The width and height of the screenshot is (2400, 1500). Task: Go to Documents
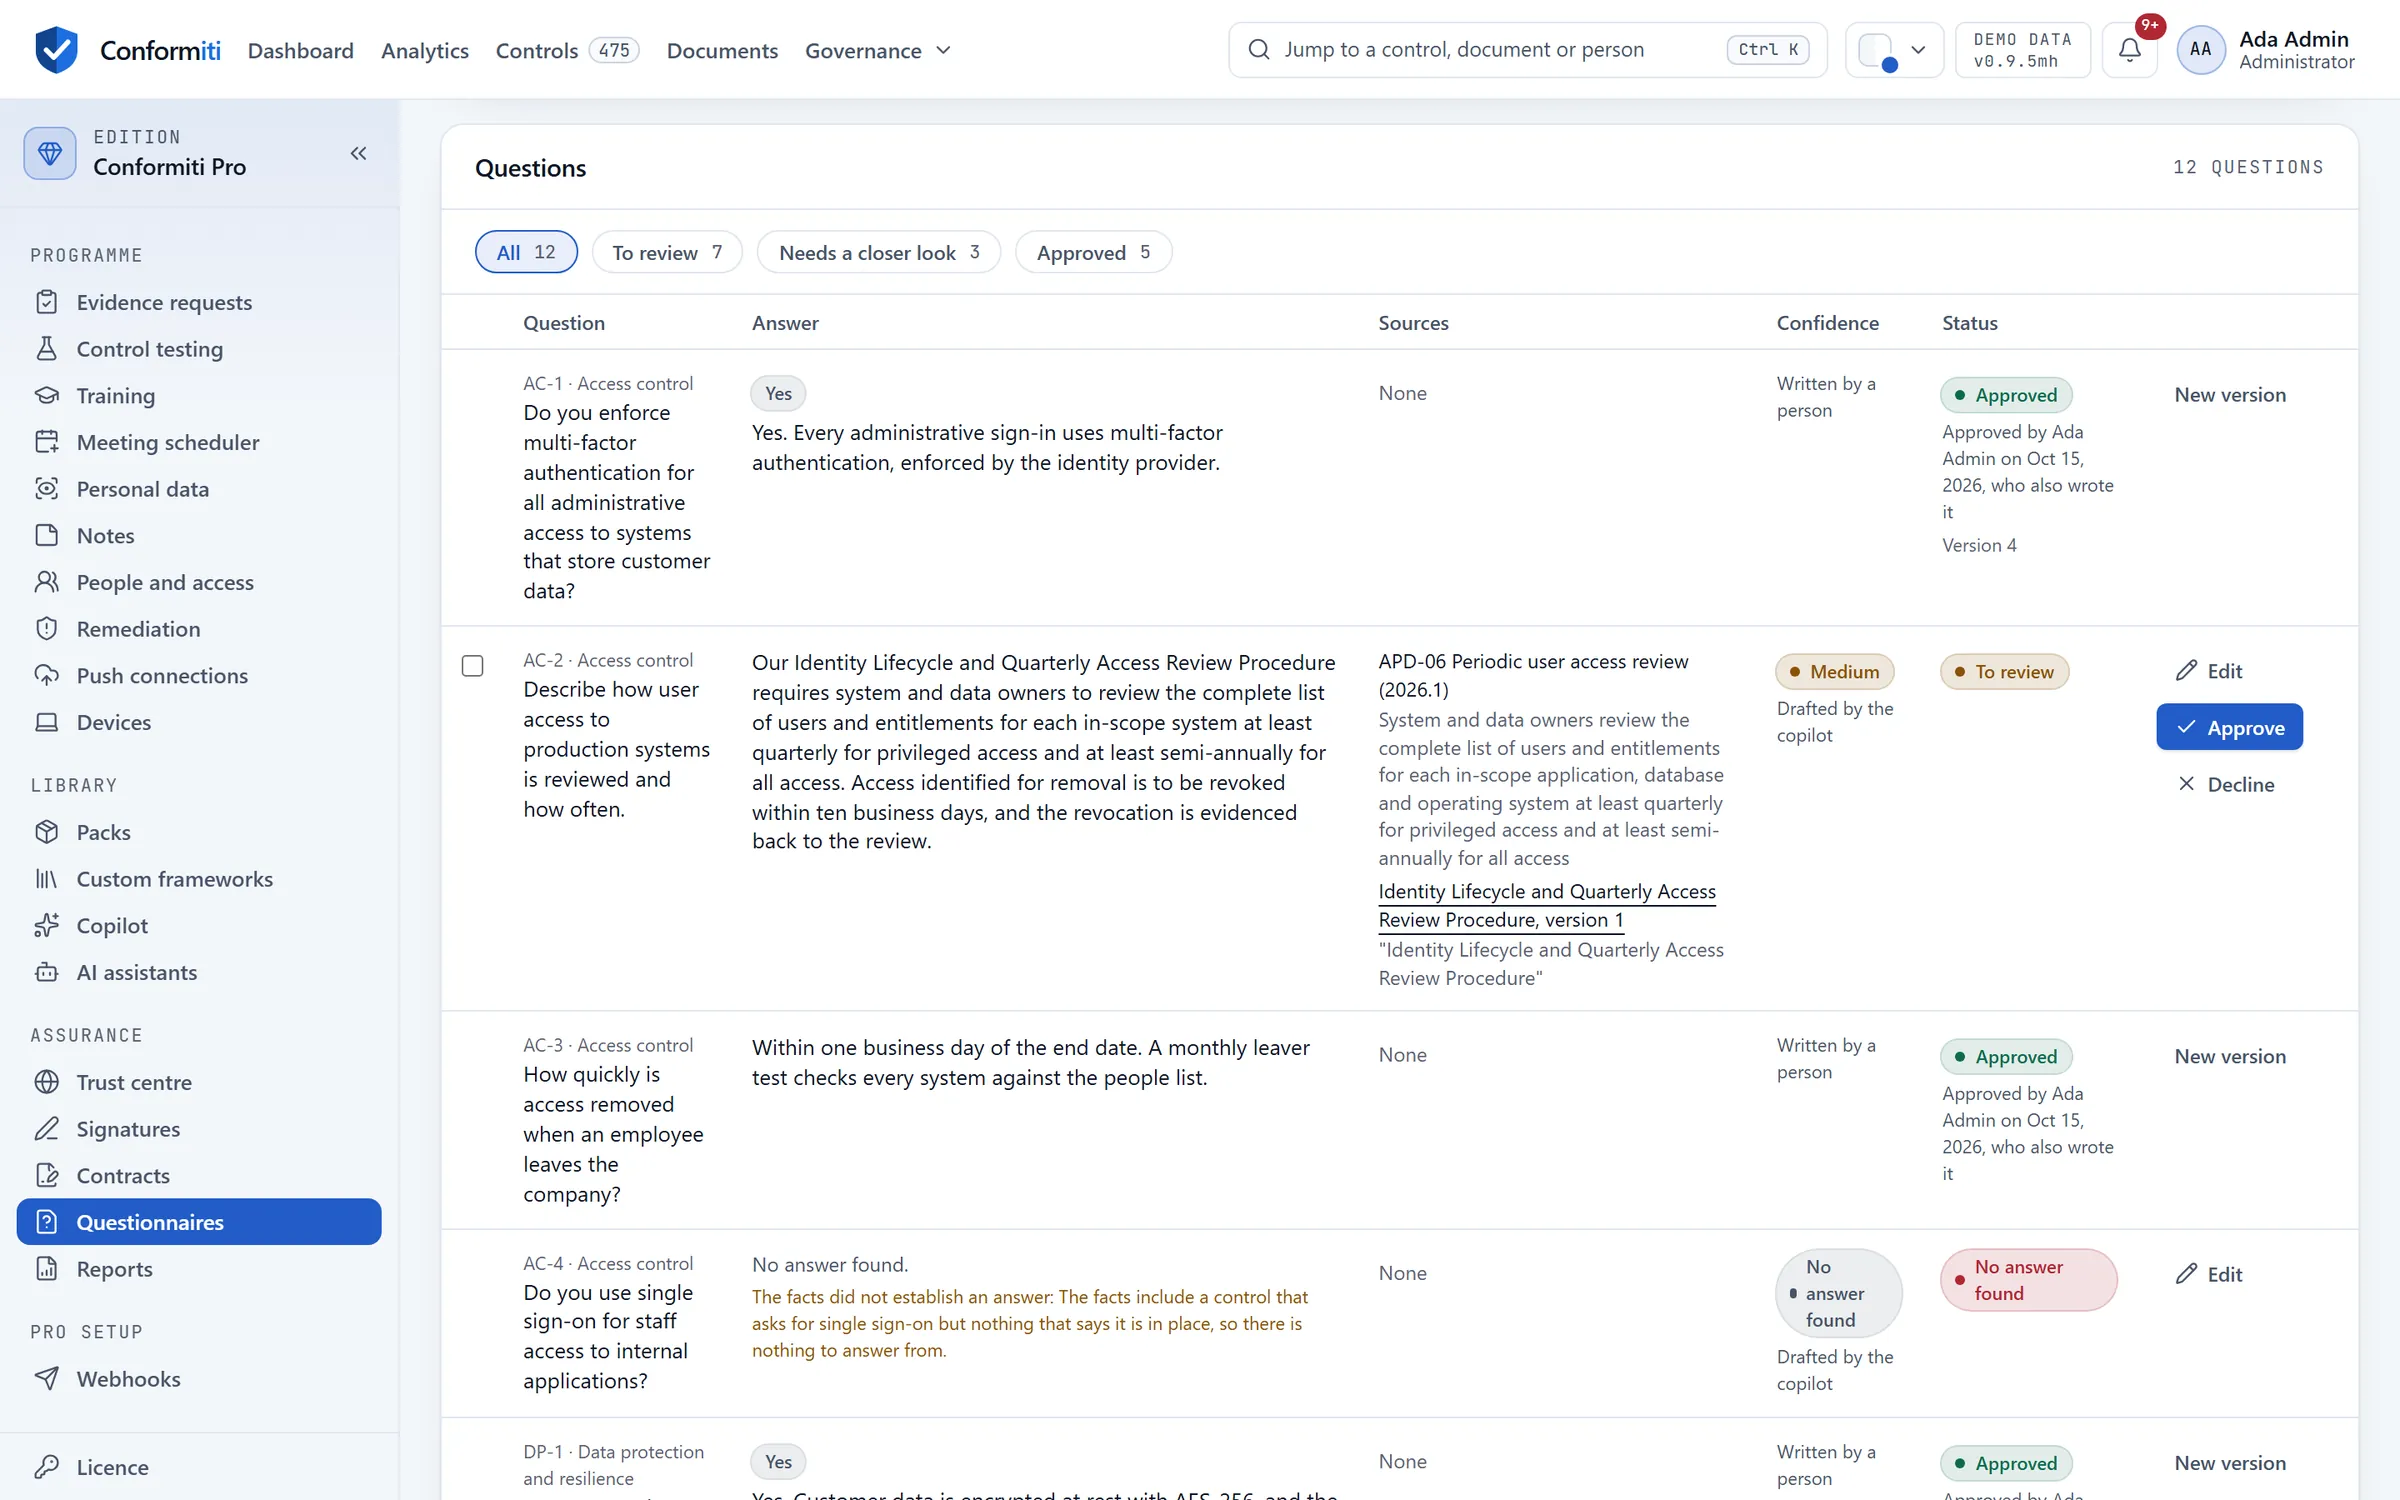(x=722, y=50)
